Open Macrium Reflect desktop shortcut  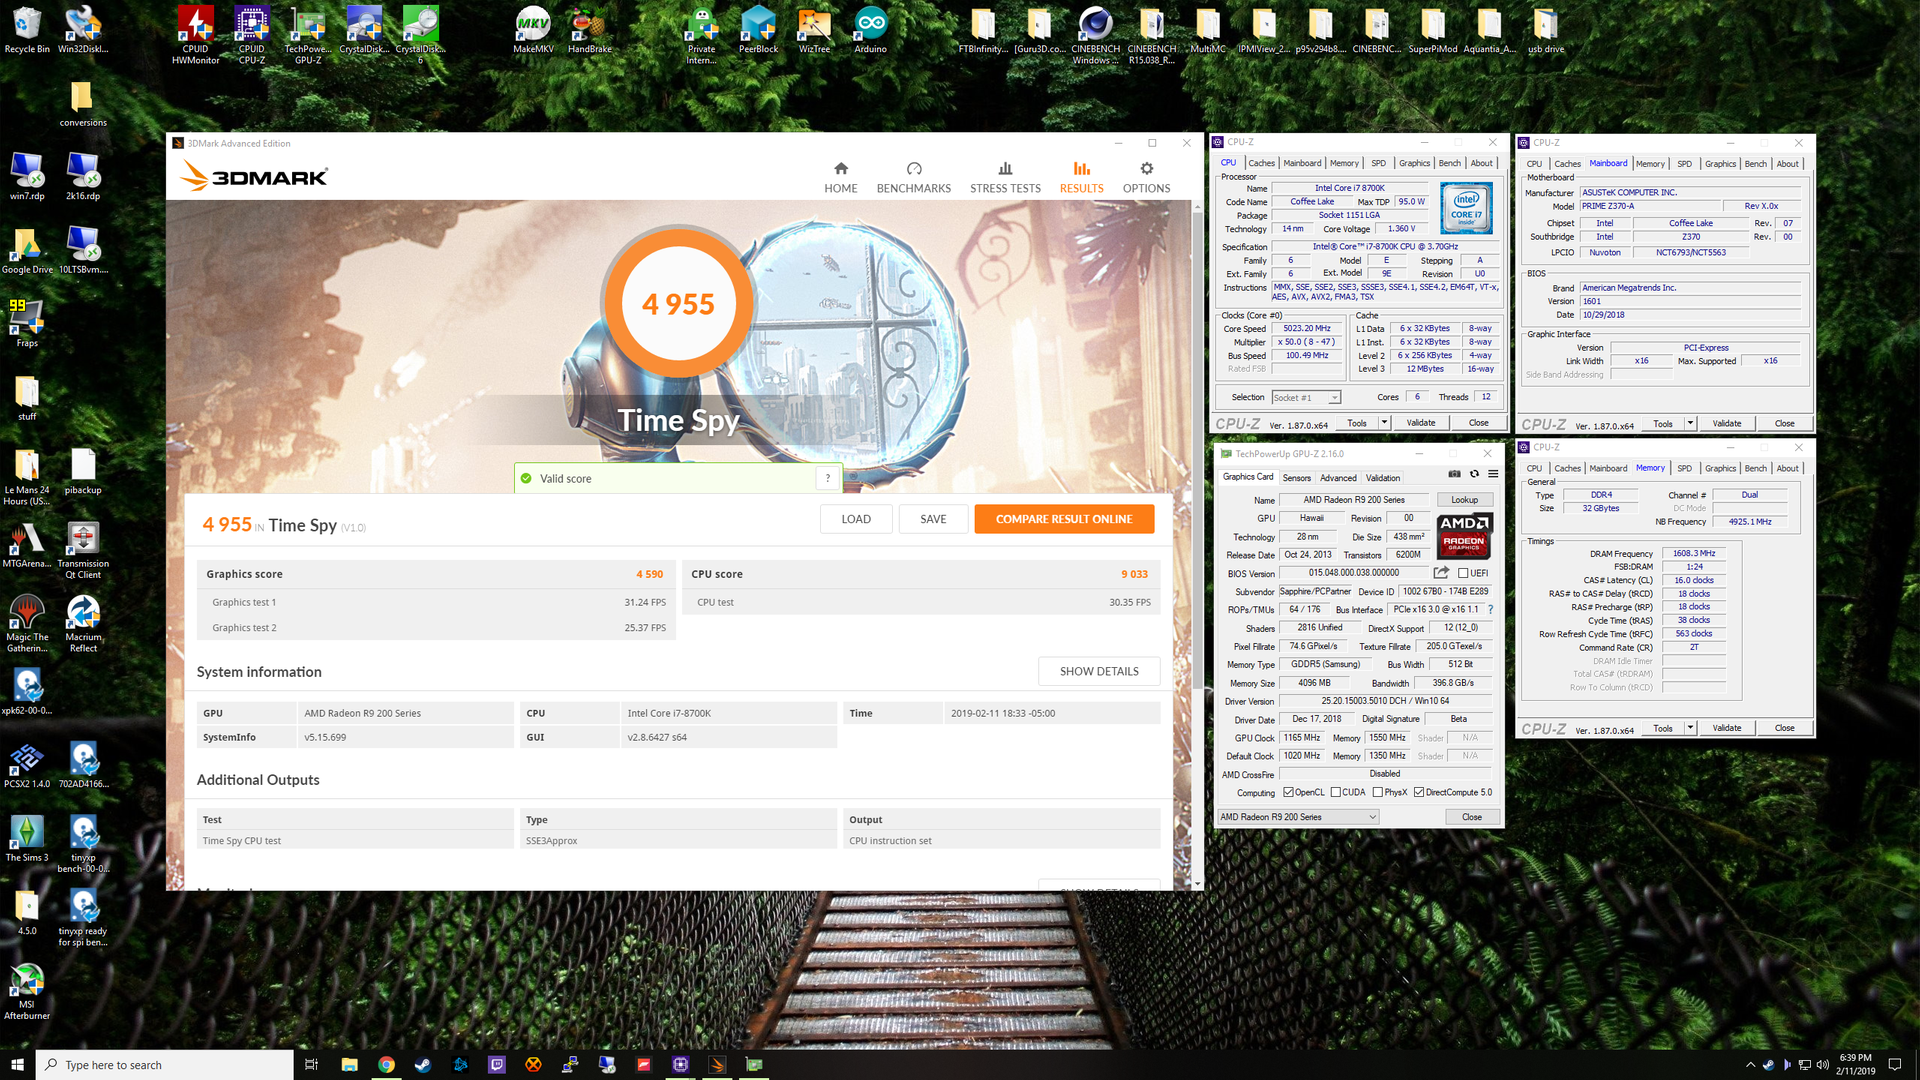(83, 624)
